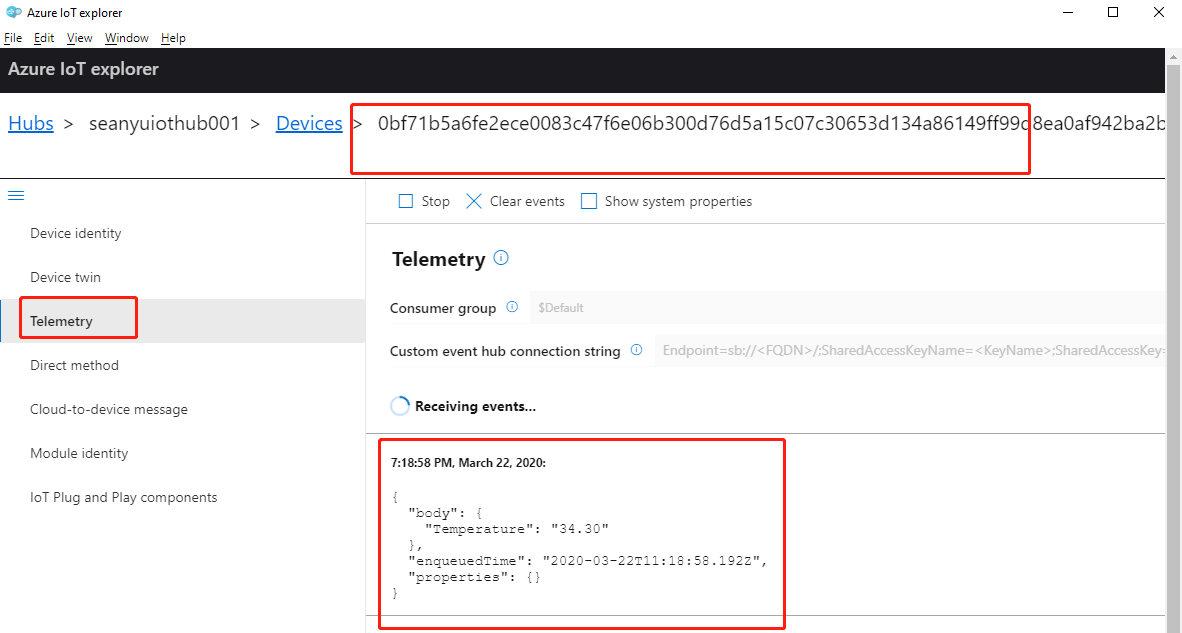Click the seanyuiothub001 breadcrumb text

coord(164,123)
